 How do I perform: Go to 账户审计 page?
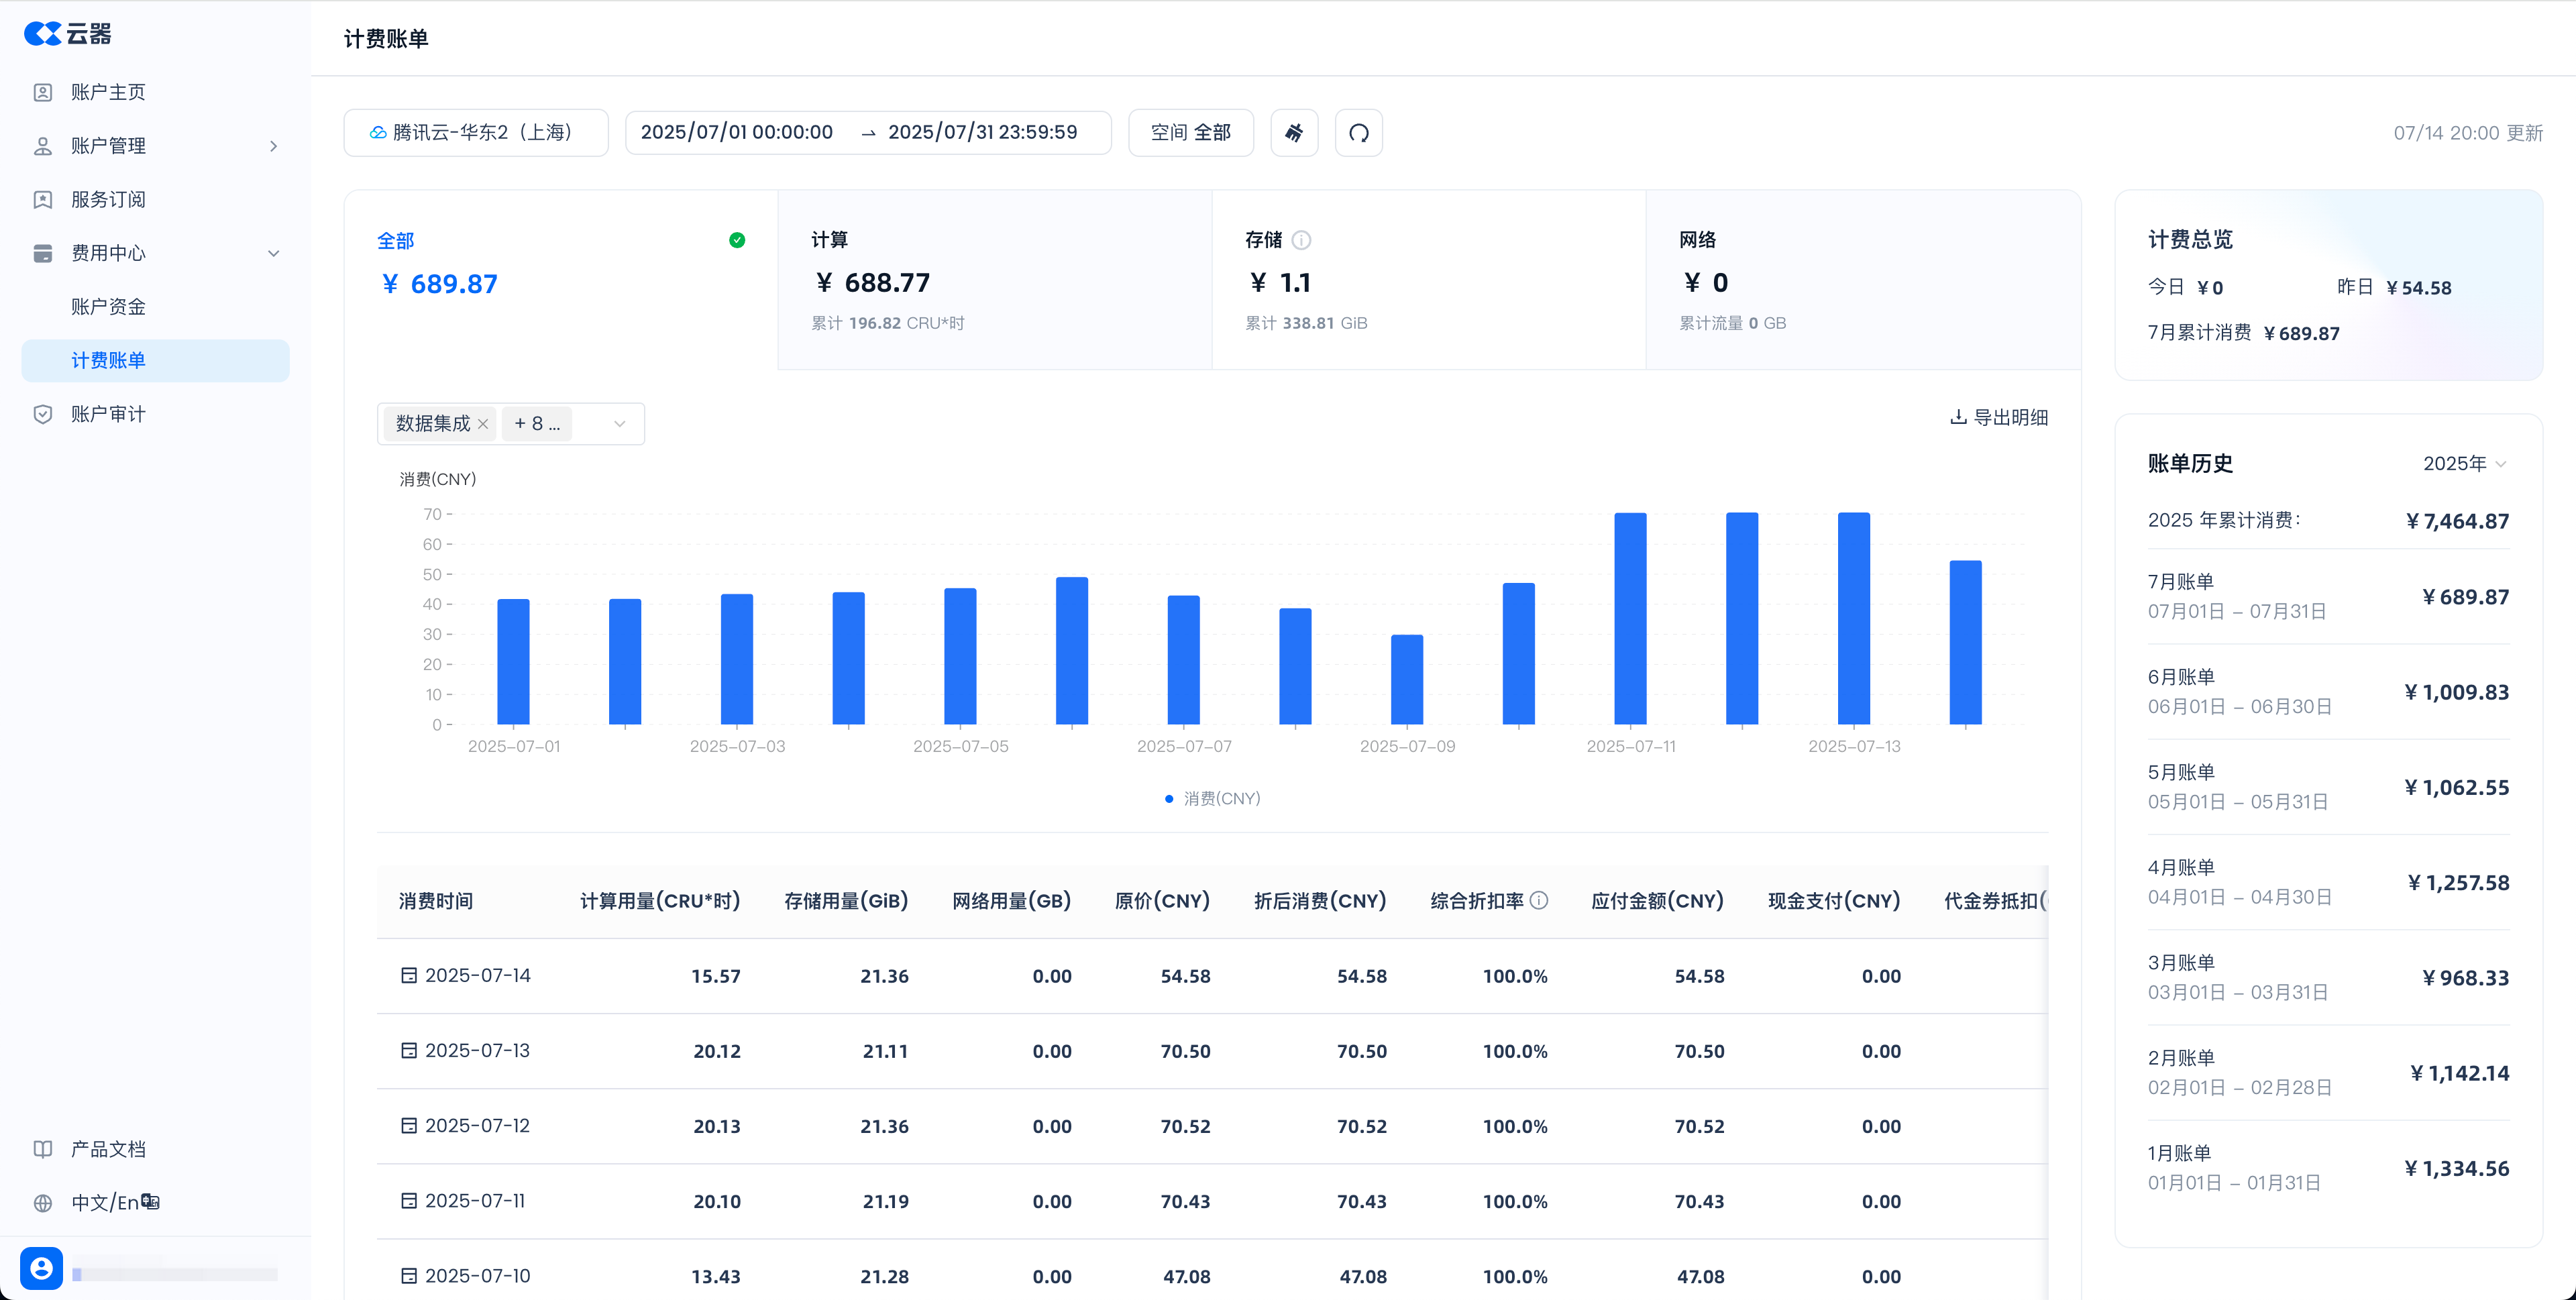[108, 414]
